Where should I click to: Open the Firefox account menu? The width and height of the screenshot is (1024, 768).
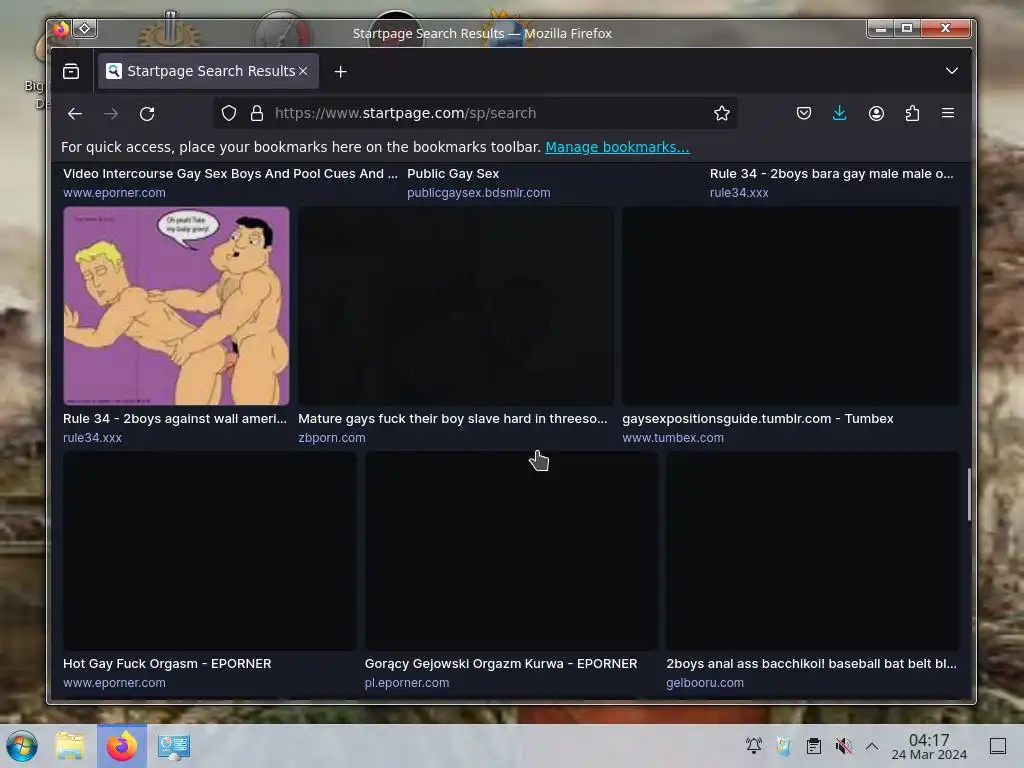point(876,114)
